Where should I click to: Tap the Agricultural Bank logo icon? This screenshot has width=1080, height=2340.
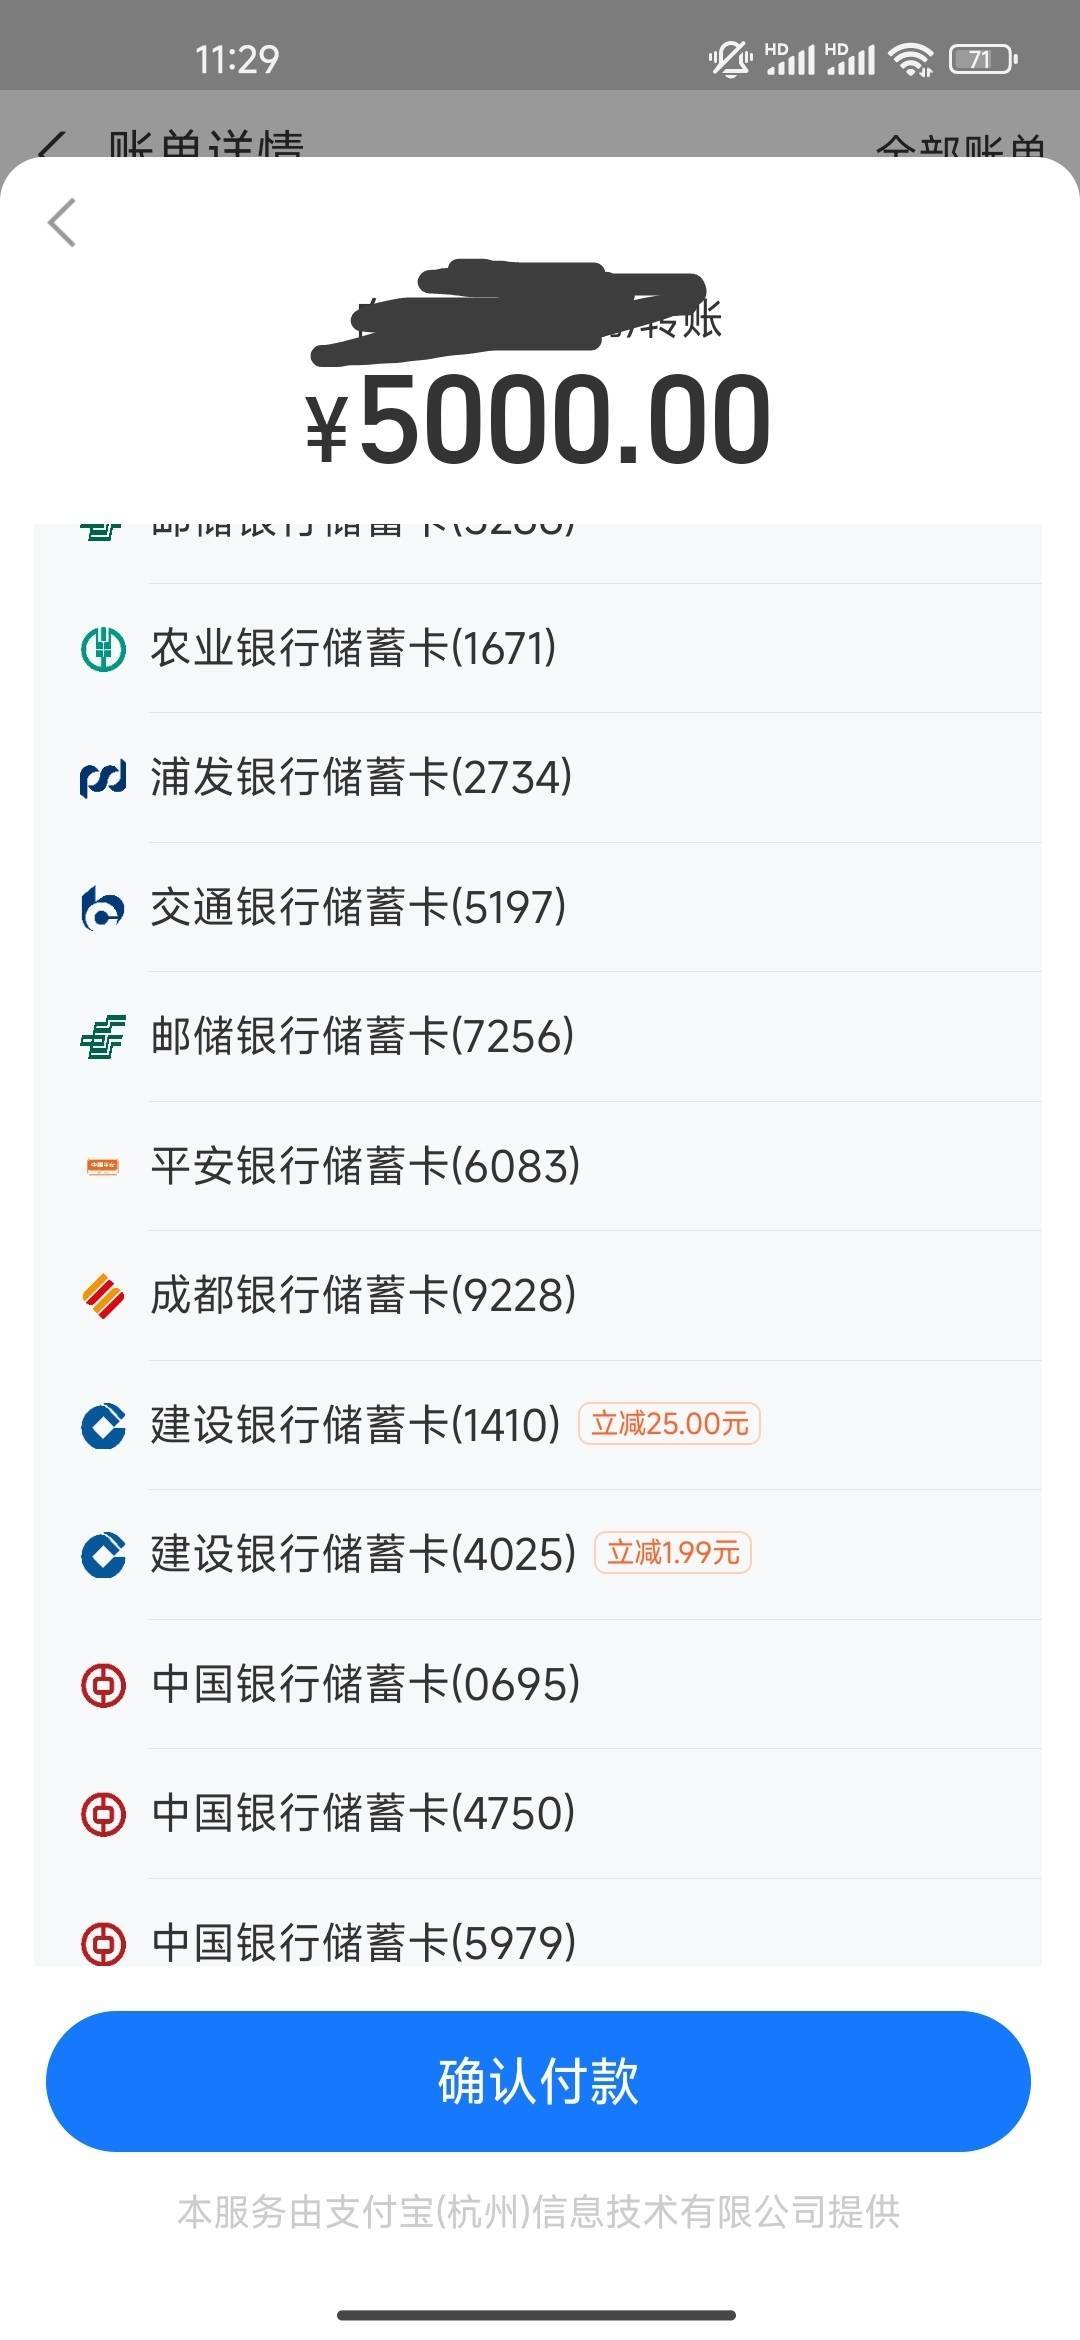point(103,649)
